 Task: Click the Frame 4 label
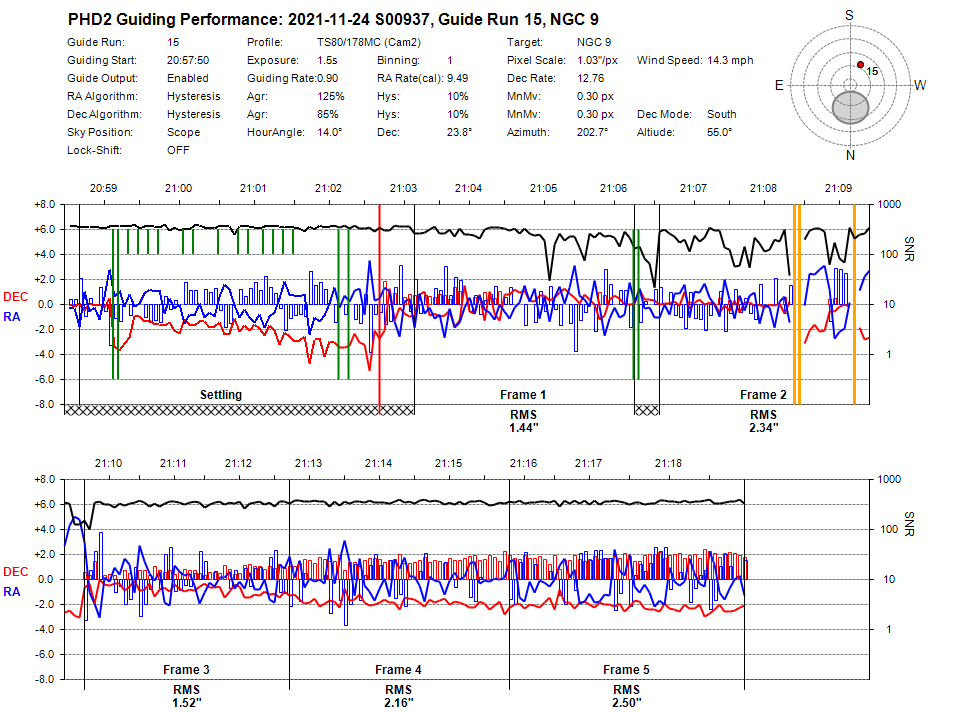[x=398, y=670]
